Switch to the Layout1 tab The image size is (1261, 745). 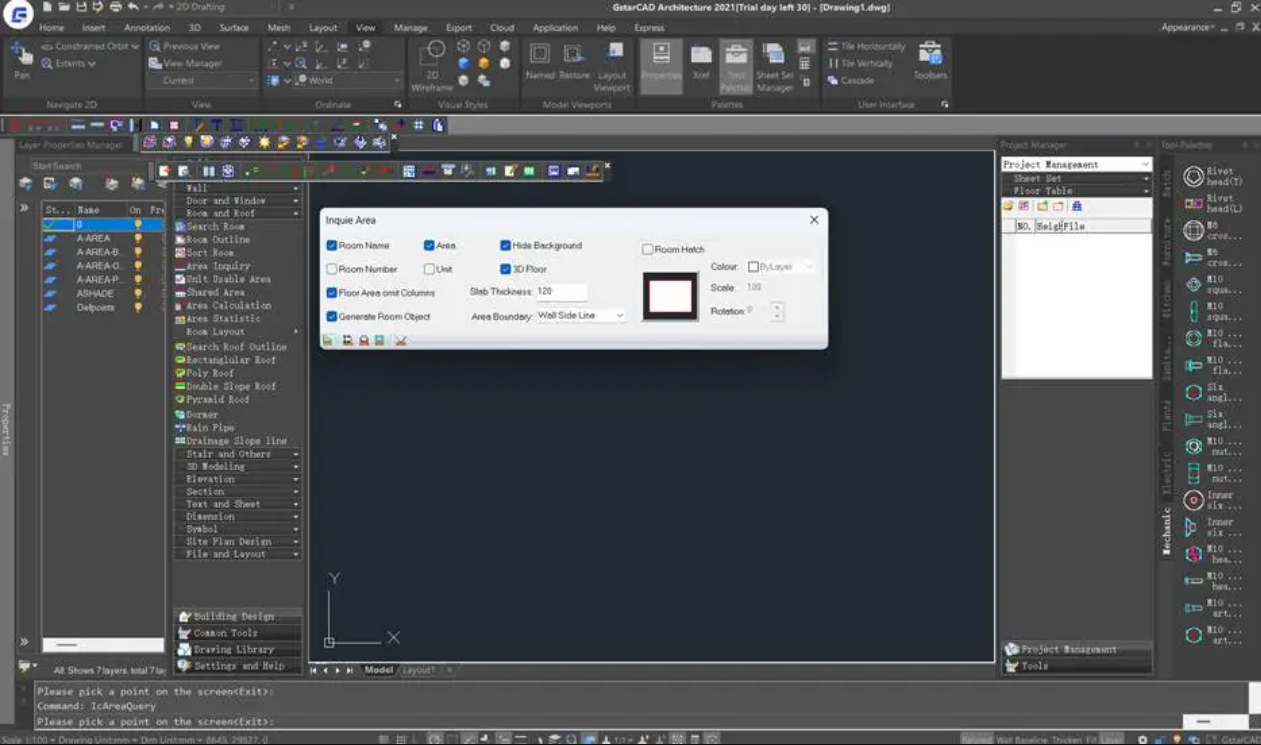(x=419, y=670)
